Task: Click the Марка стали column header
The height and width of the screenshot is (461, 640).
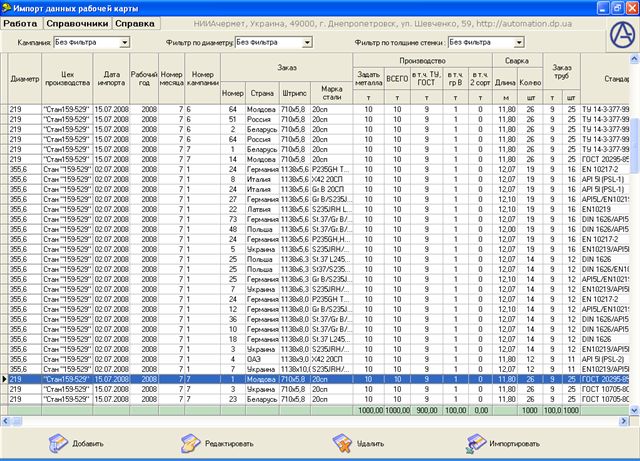Action: click(x=331, y=93)
